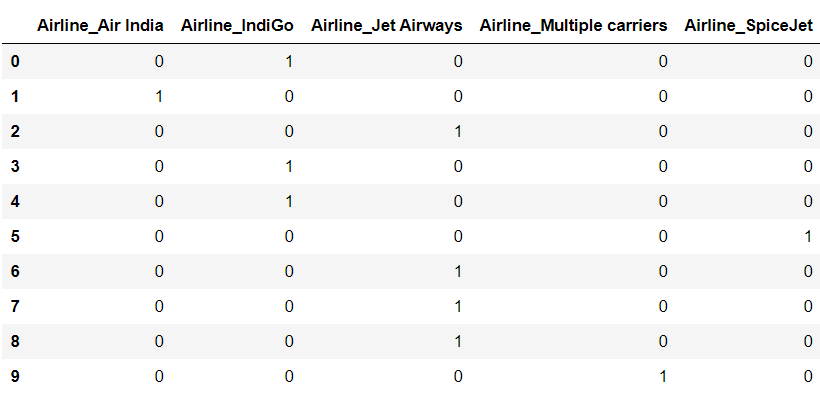820x404 pixels.
Task: Click row index 4
Action: (15, 202)
